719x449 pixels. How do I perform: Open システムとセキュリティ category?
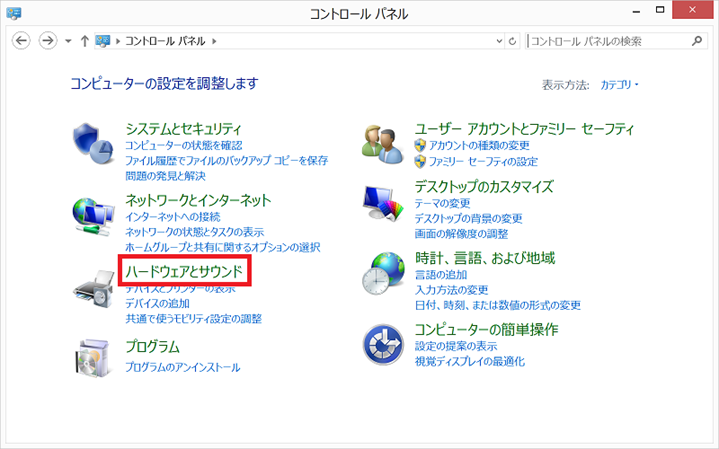[183, 129]
